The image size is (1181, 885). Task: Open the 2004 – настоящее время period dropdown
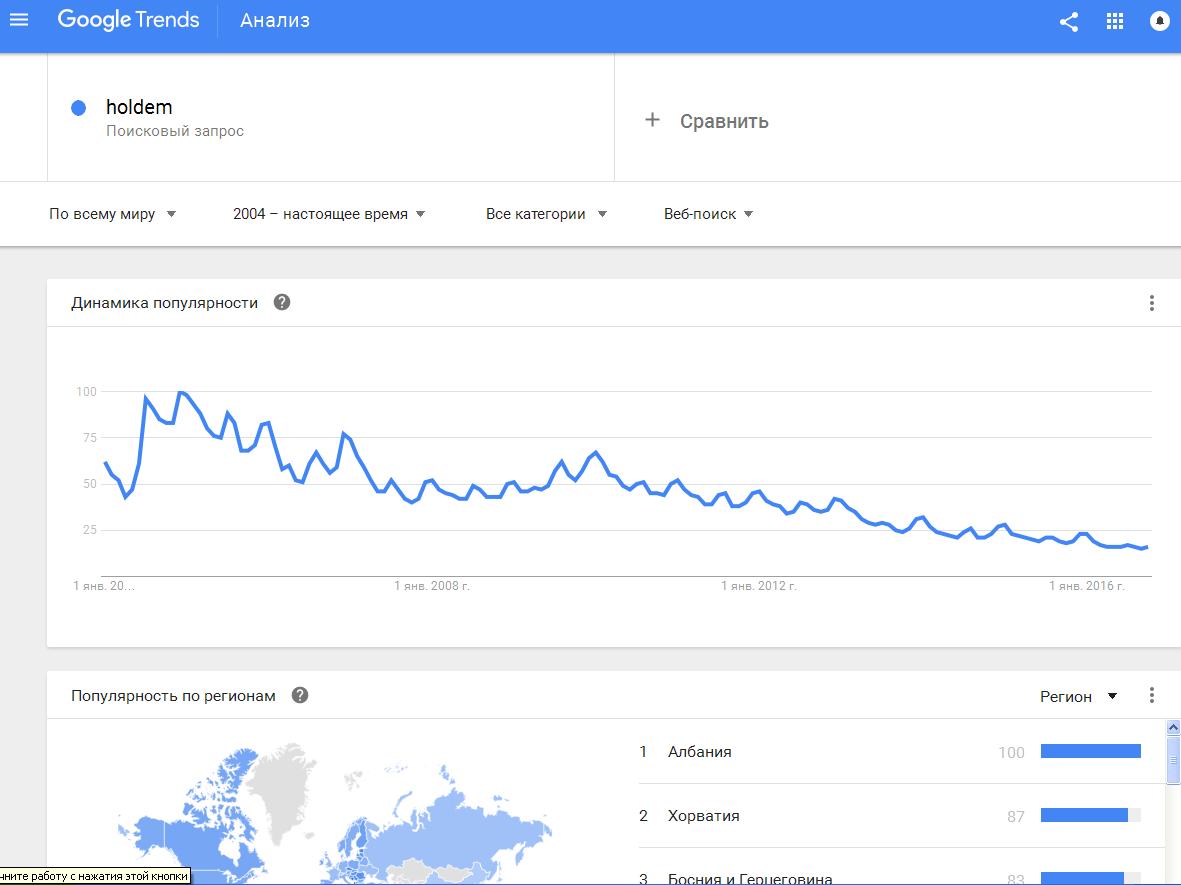[x=329, y=214]
